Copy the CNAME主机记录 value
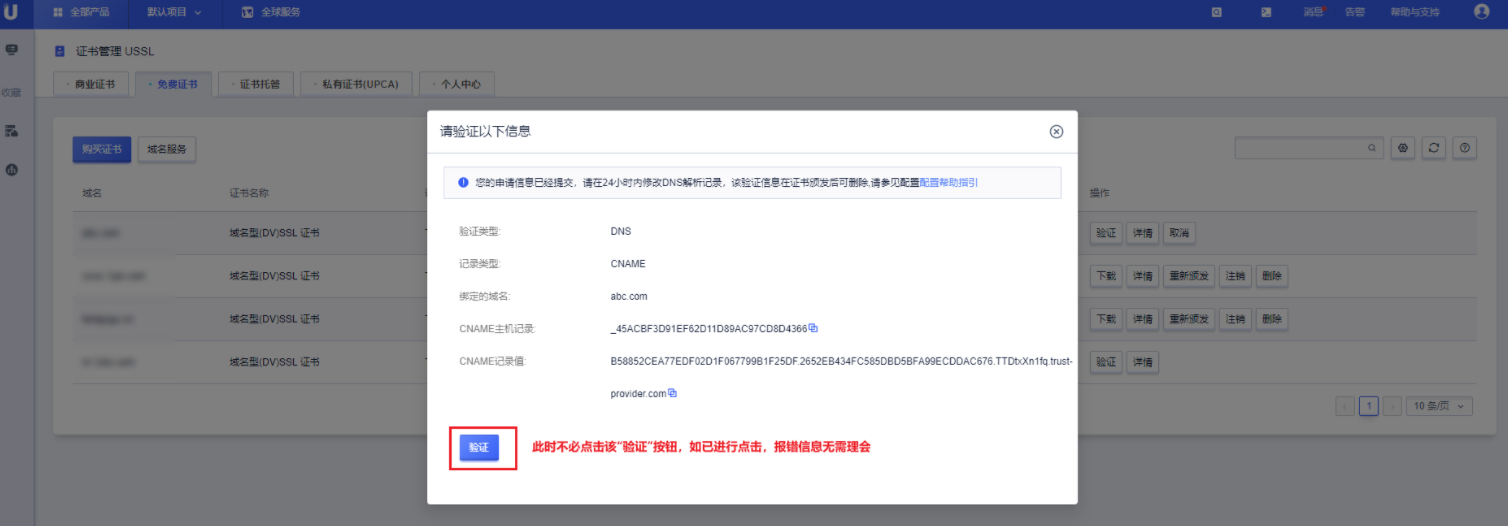Viewport: 1508px width, 526px height. click(x=813, y=328)
